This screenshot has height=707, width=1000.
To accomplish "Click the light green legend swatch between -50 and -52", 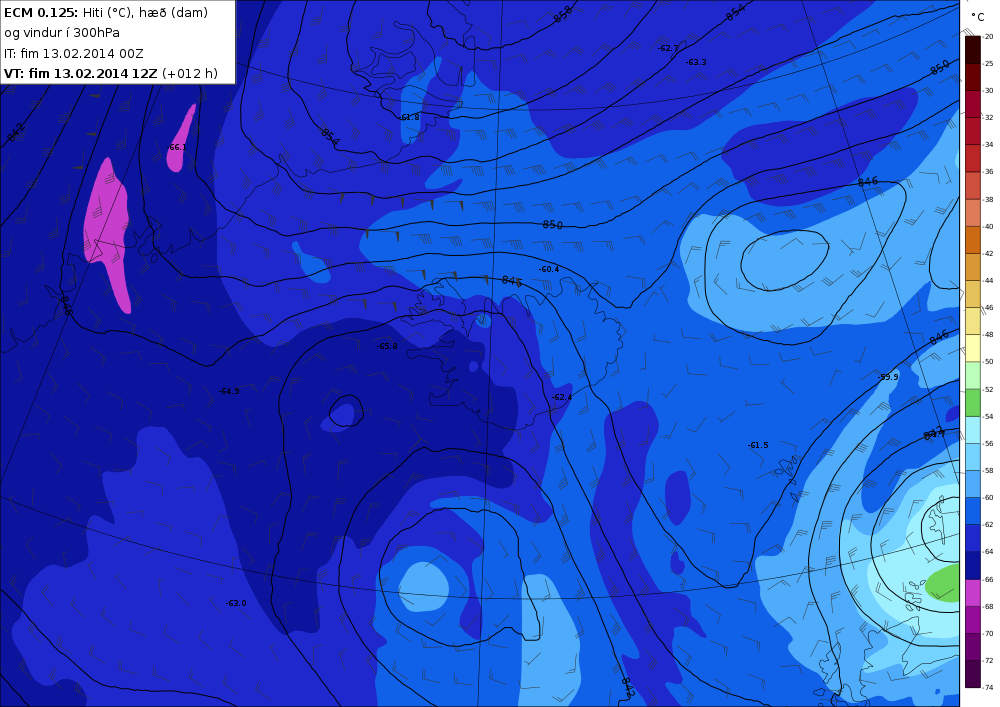I will pyautogui.click(x=973, y=375).
